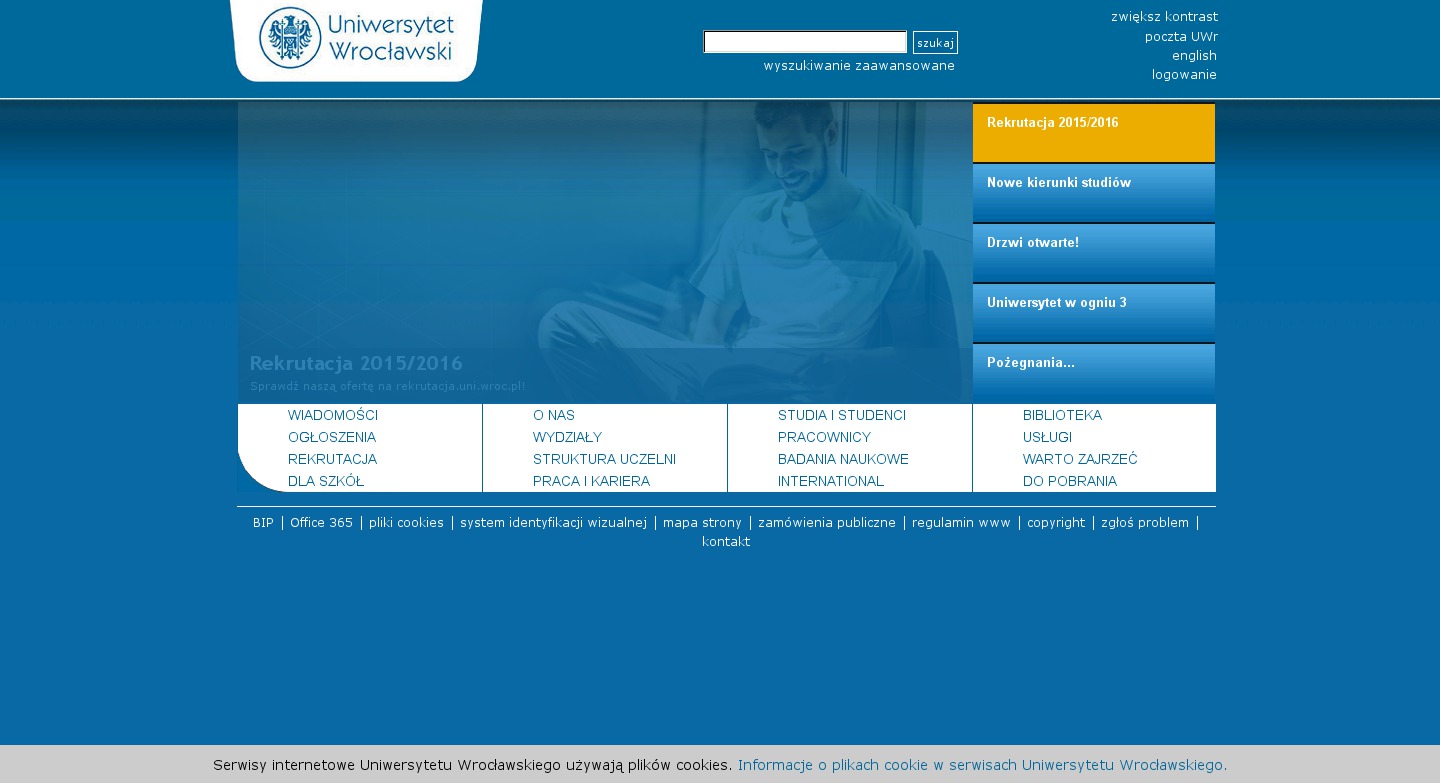Click the student banner image
The image size is (1440, 783).
[x=605, y=252]
